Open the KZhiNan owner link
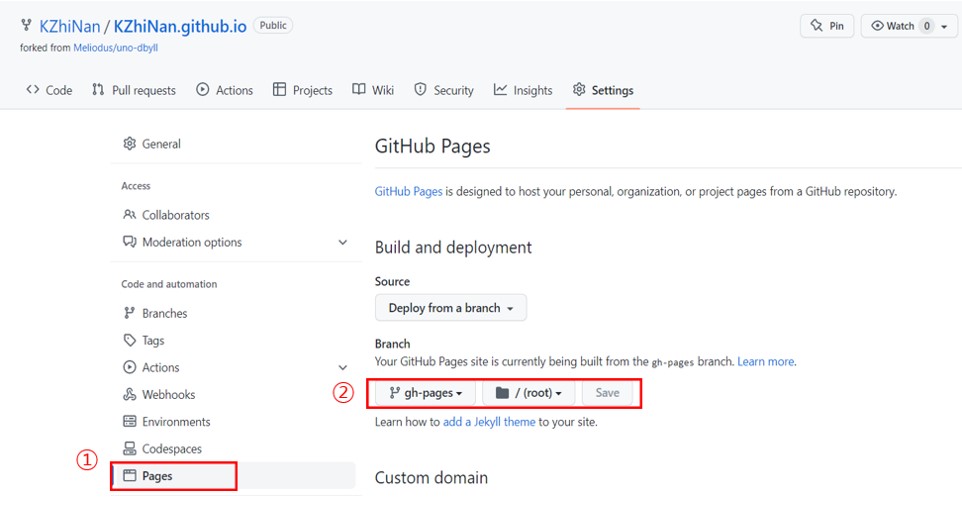 69,26
